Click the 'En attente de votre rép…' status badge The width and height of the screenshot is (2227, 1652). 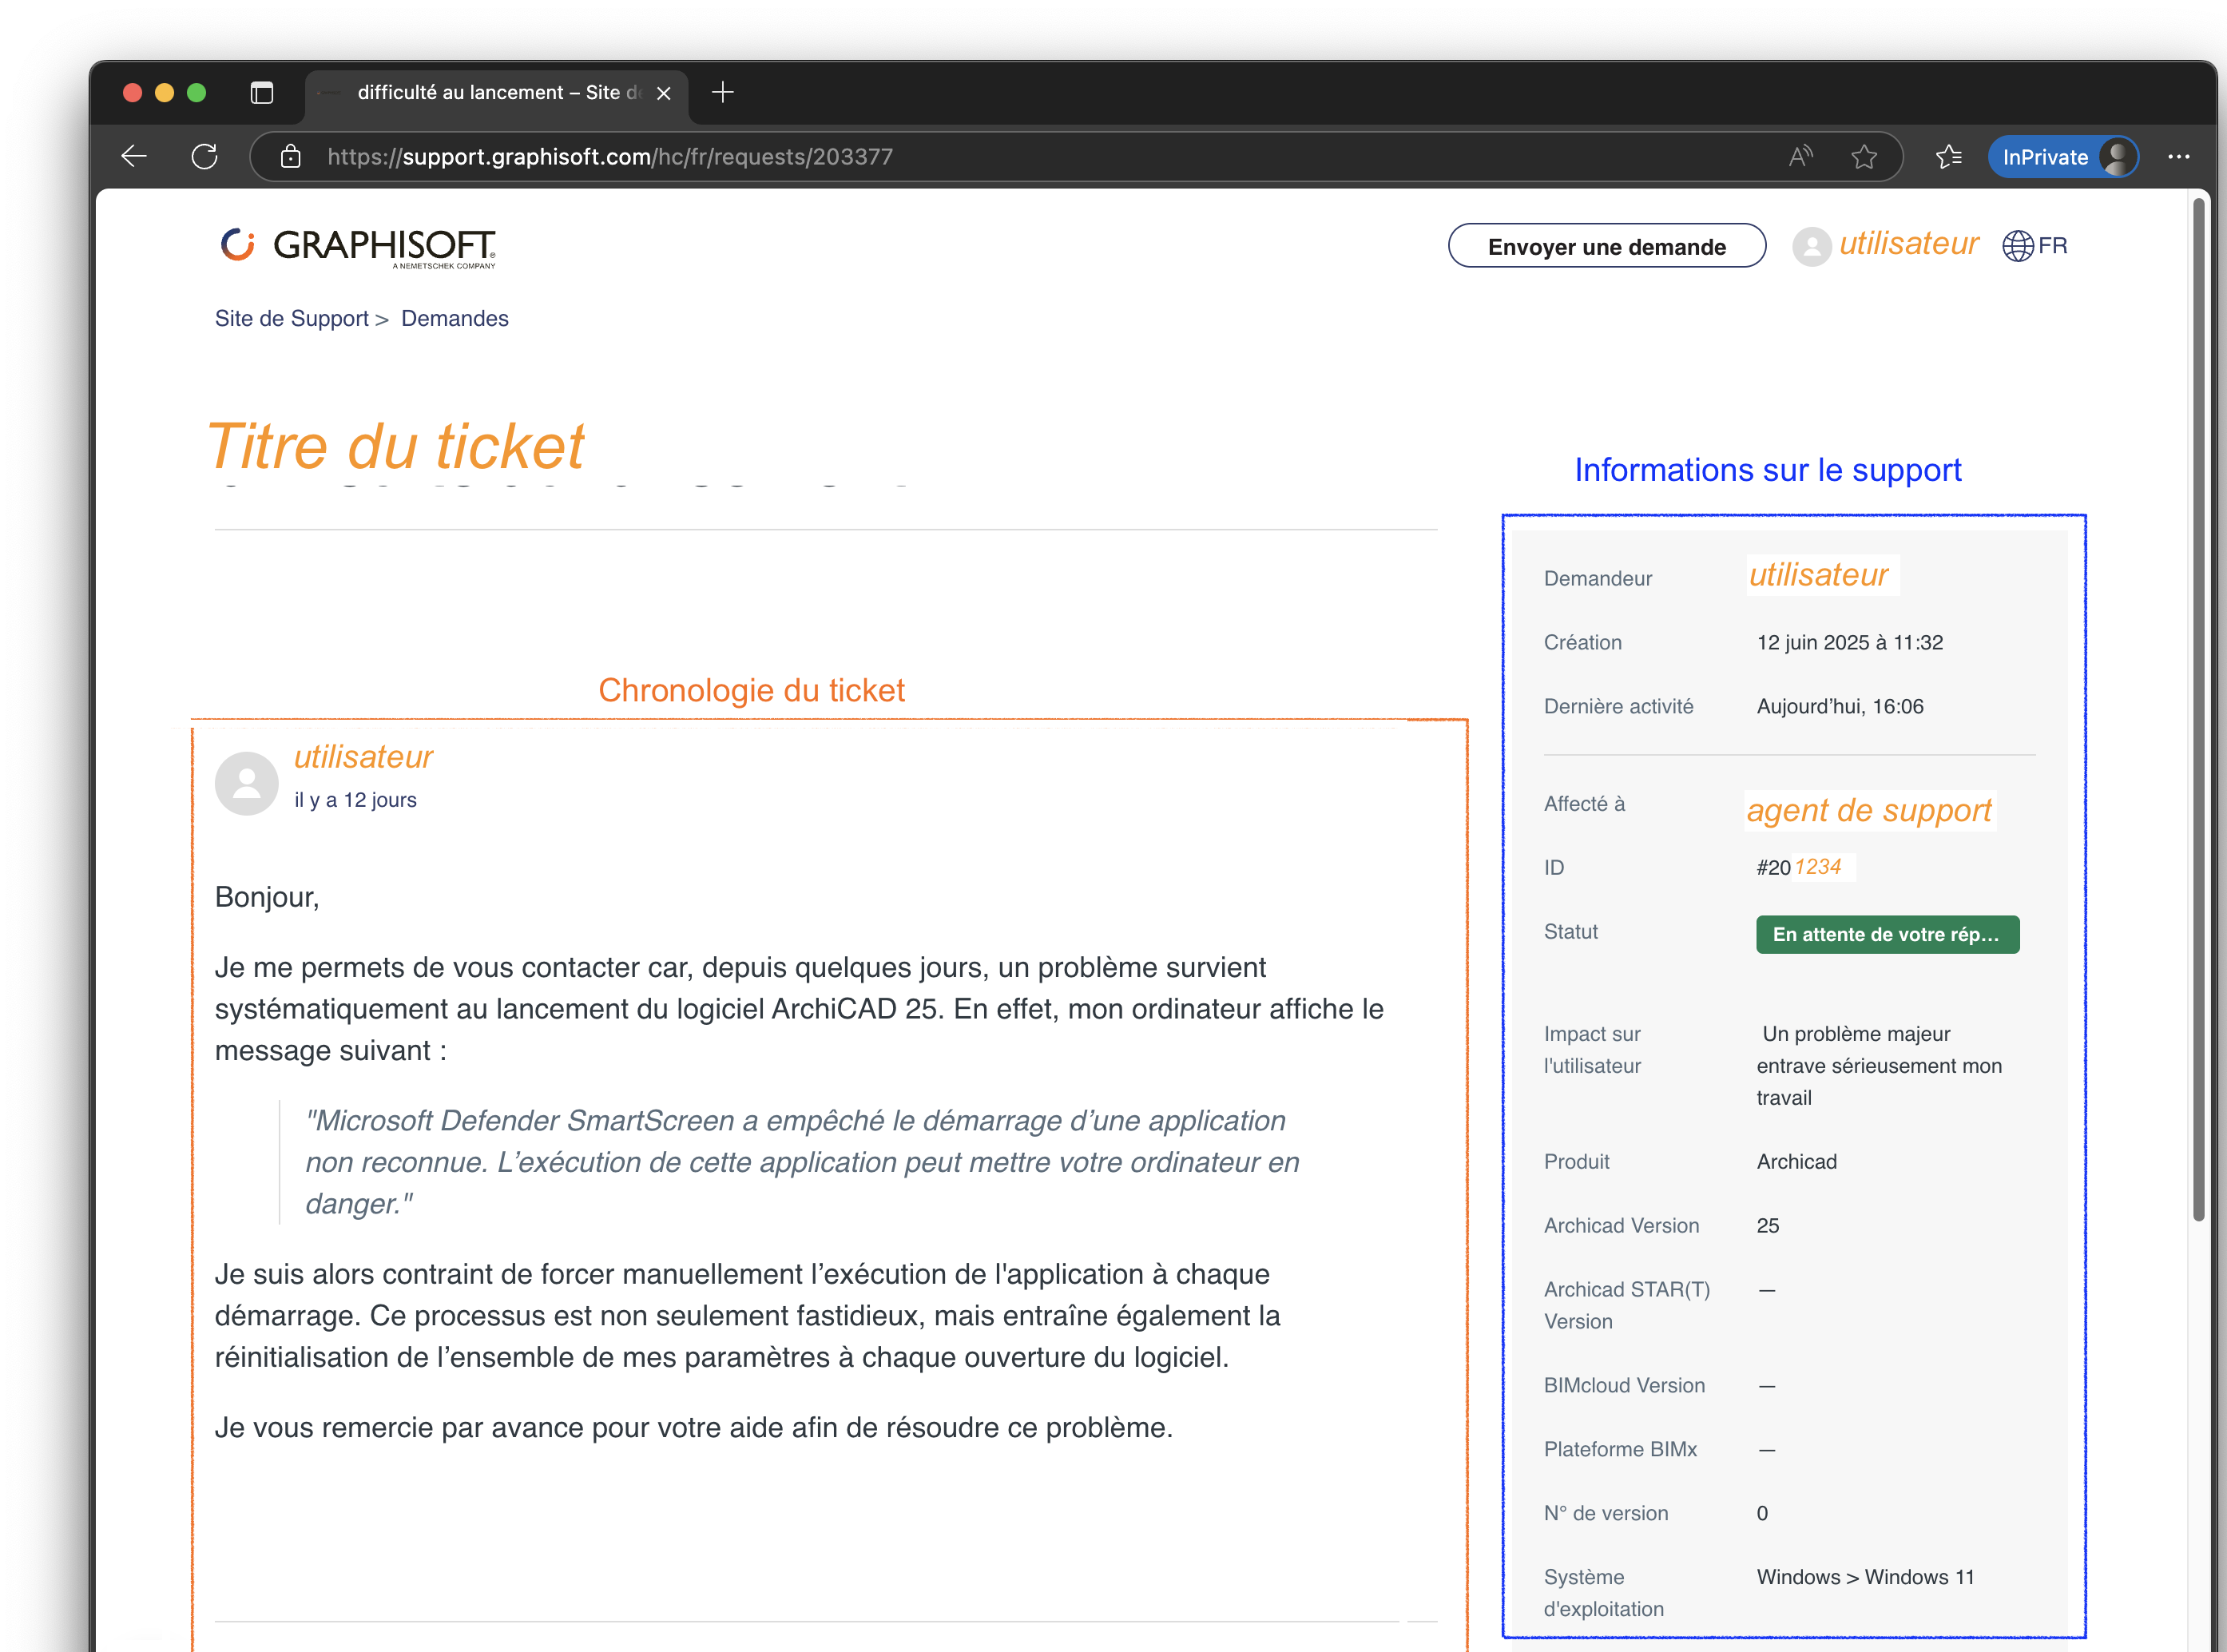click(1887, 934)
